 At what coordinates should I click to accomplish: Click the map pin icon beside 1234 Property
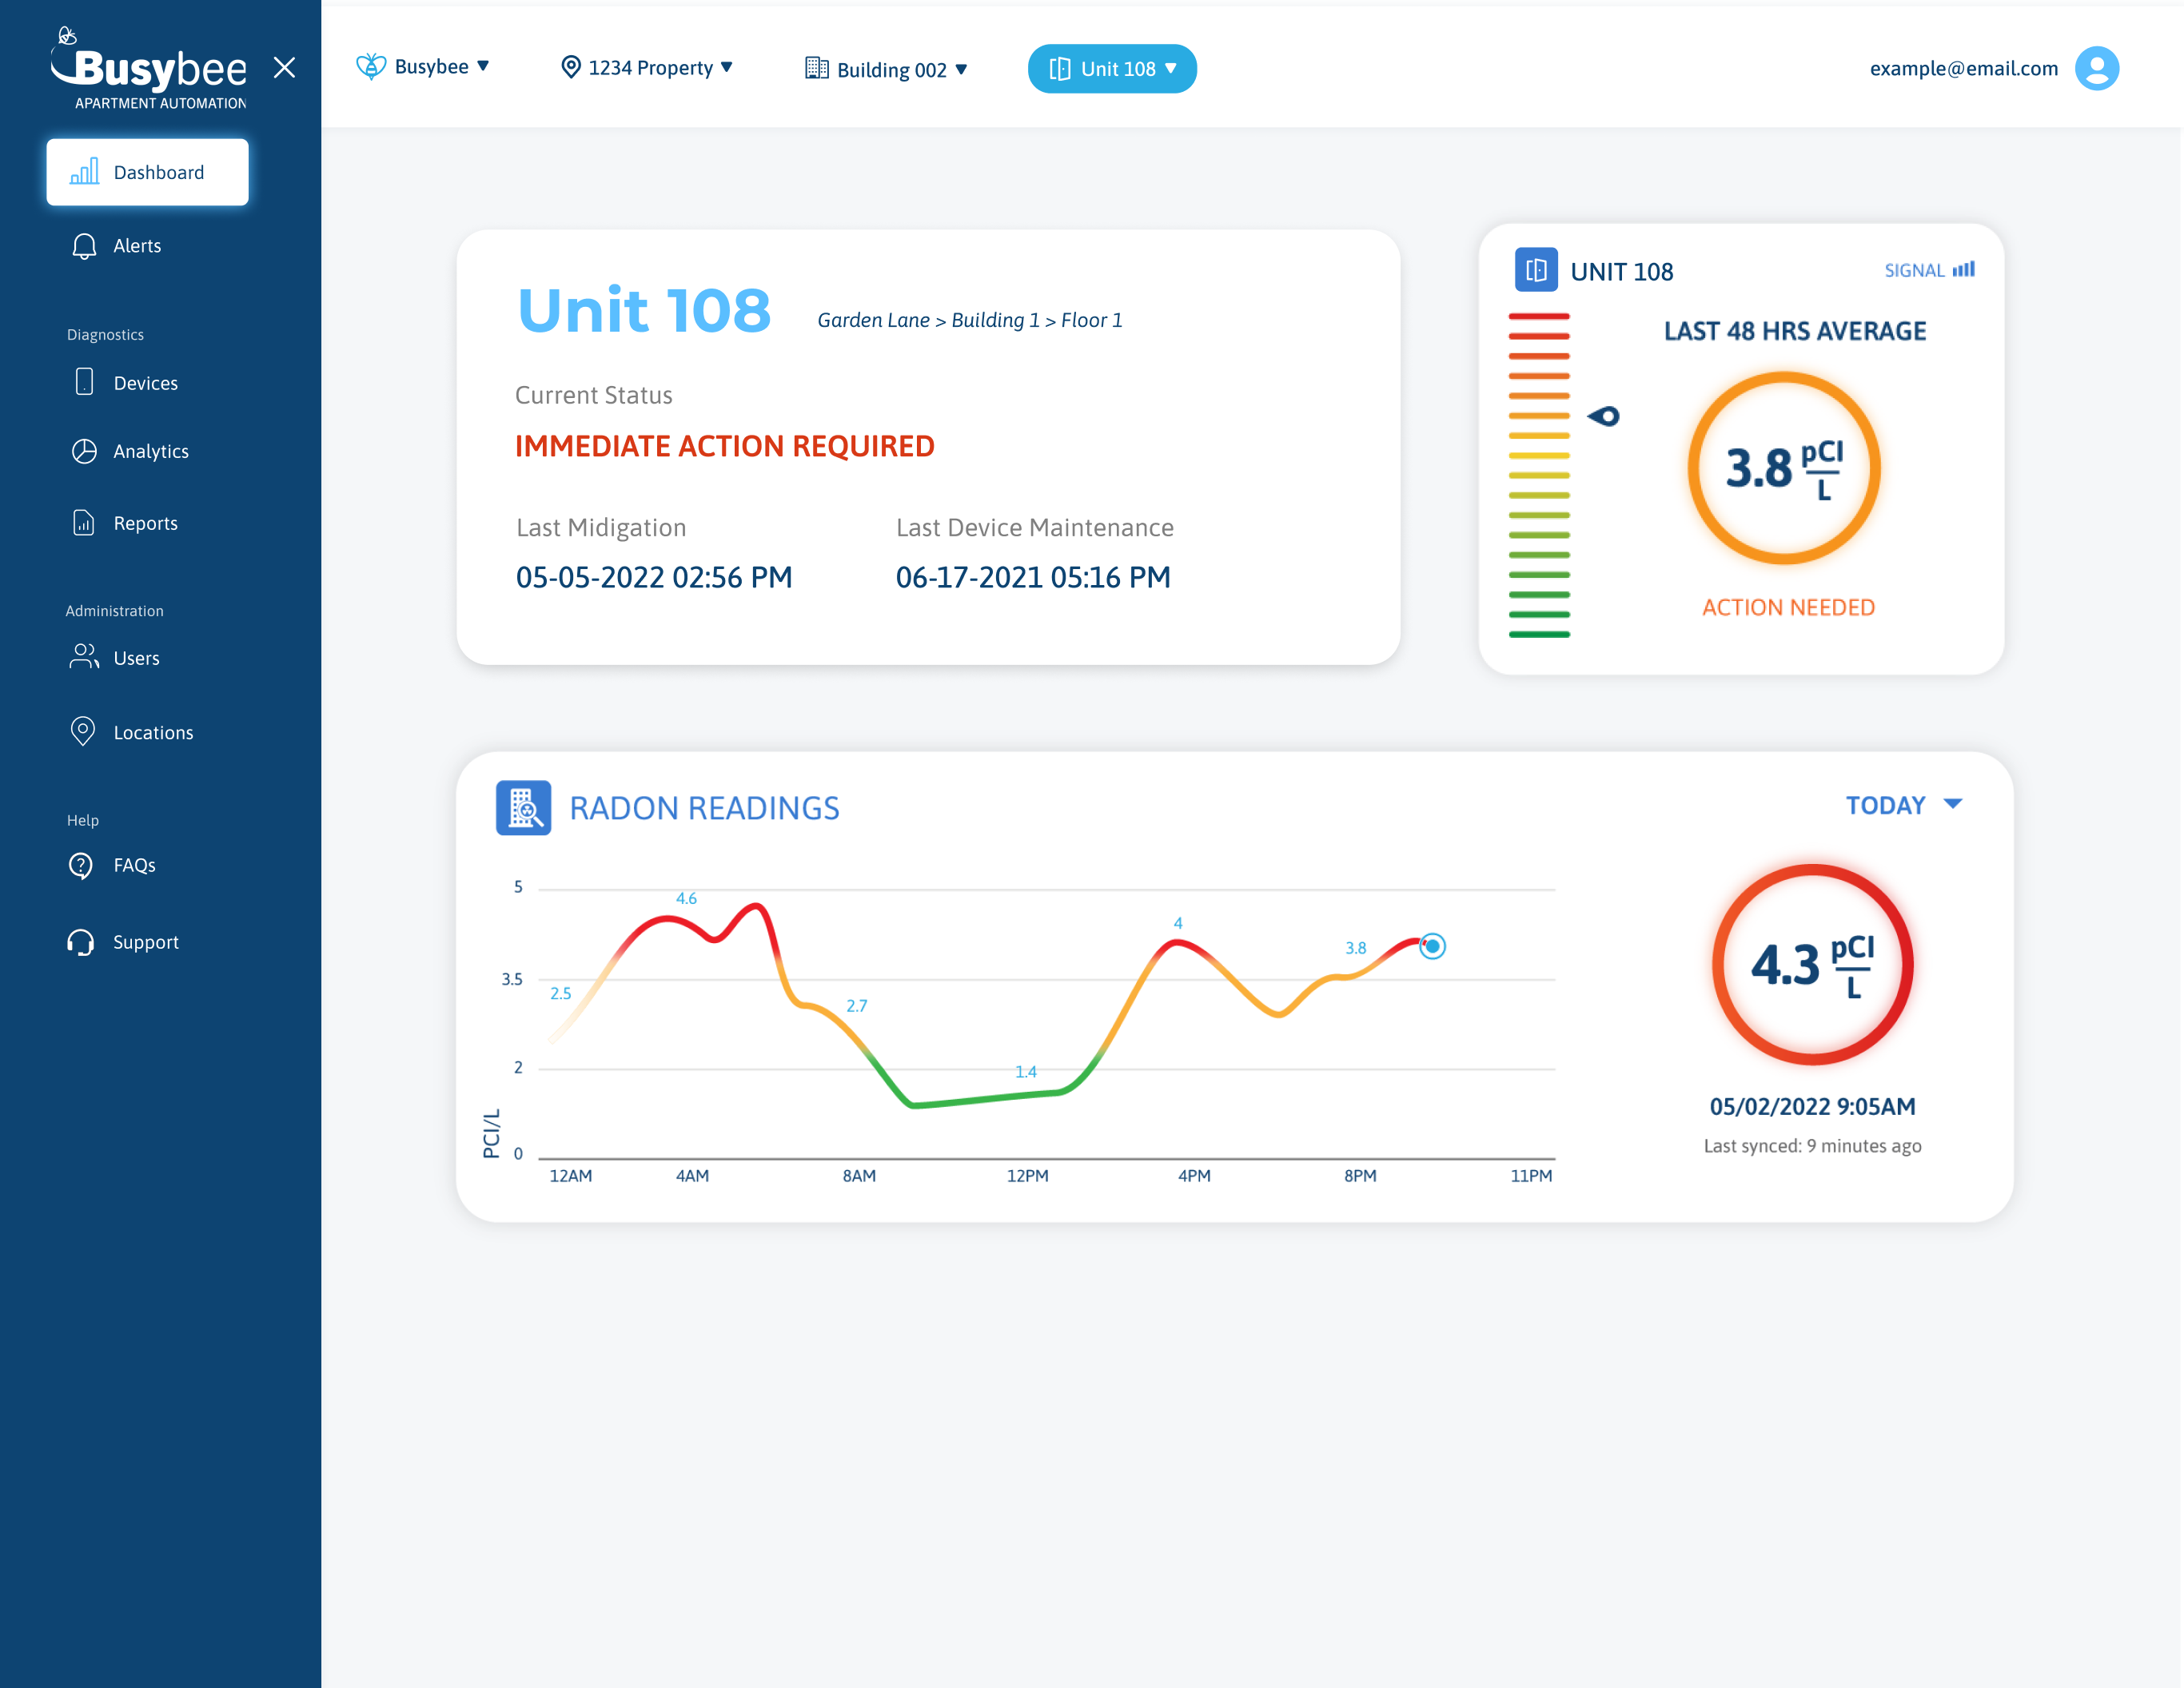click(x=571, y=67)
